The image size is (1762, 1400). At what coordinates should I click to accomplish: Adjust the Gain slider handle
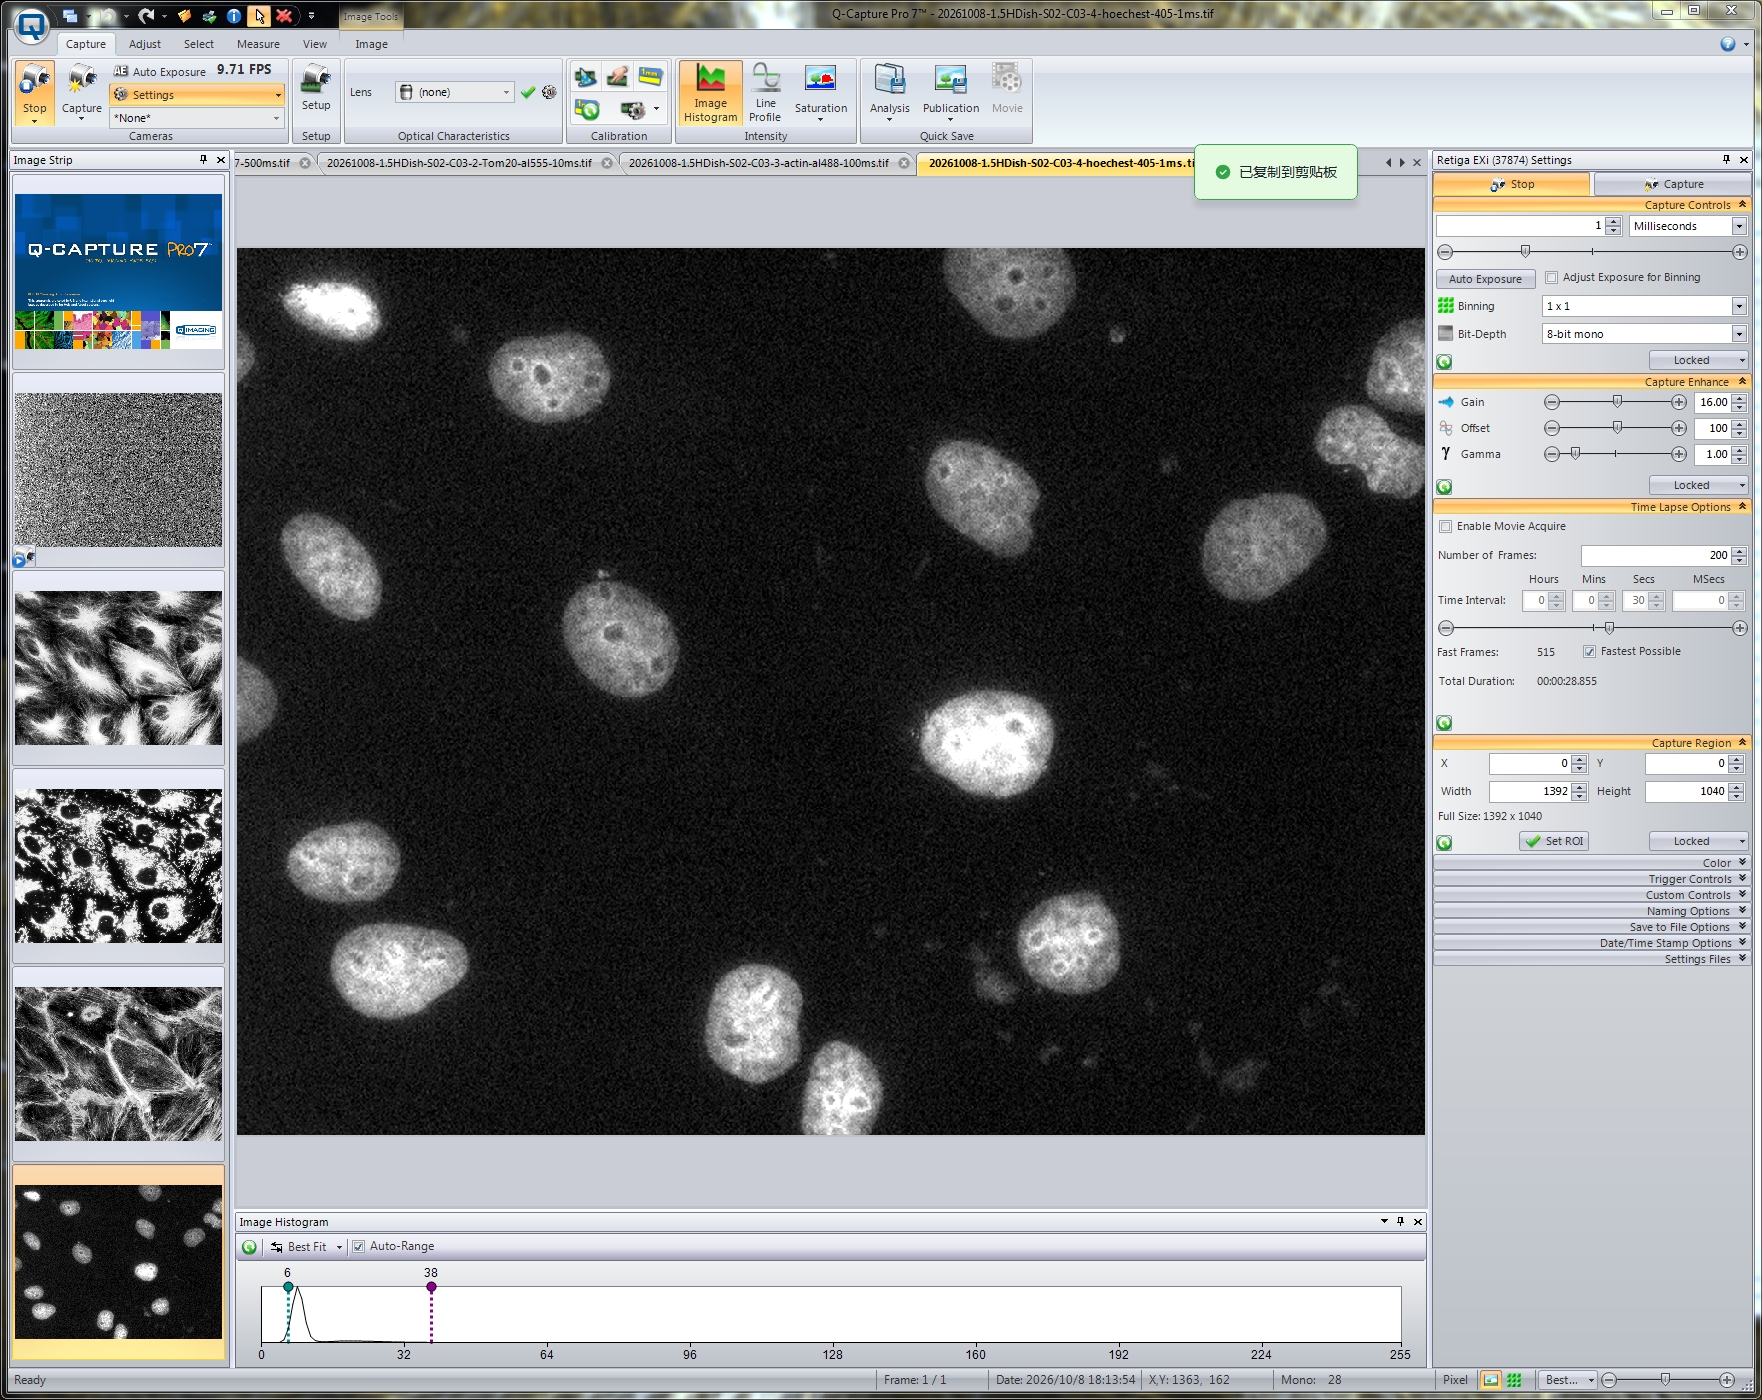(1617, 402)
